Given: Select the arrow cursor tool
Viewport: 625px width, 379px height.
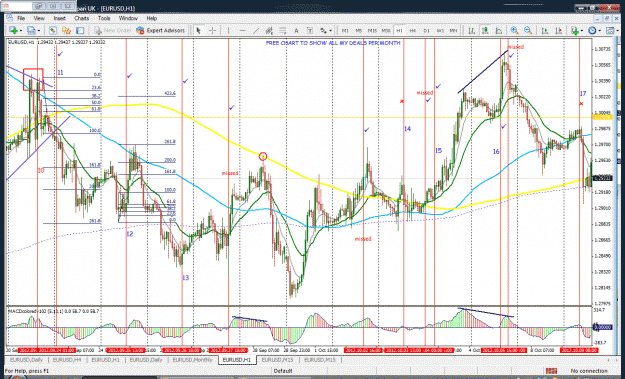Looking at the screenshot, I should [x=199, y=30].
